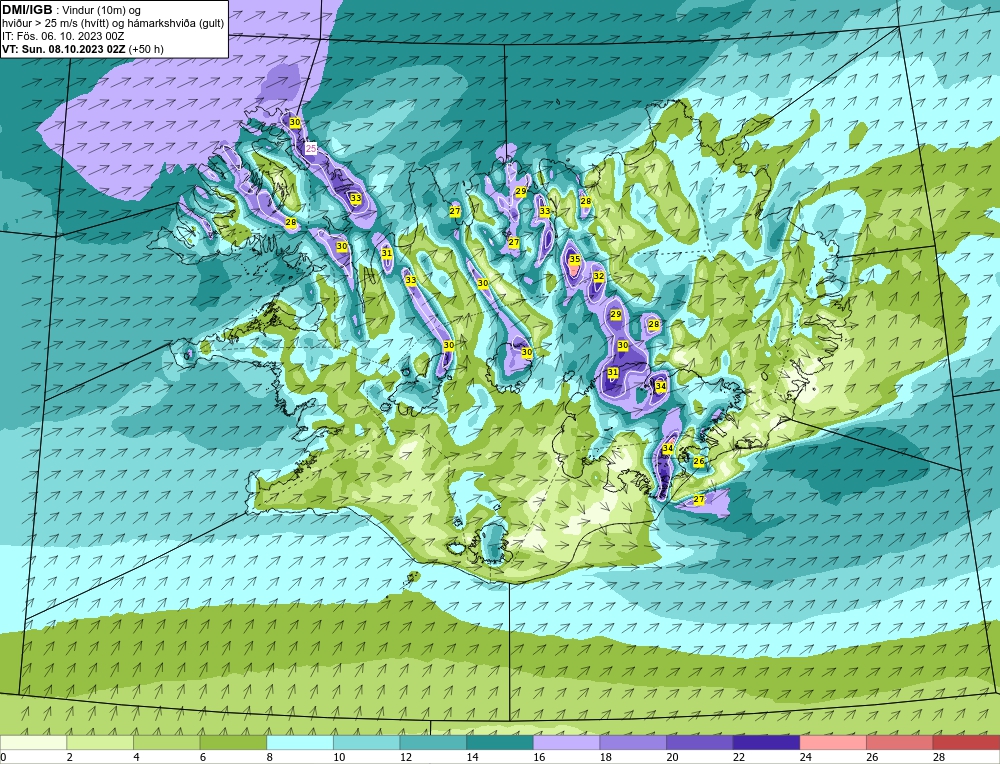This screenshot has width=1000, height=764.
Task: Click the legend tick value "12"
Action: coord(406,757)
